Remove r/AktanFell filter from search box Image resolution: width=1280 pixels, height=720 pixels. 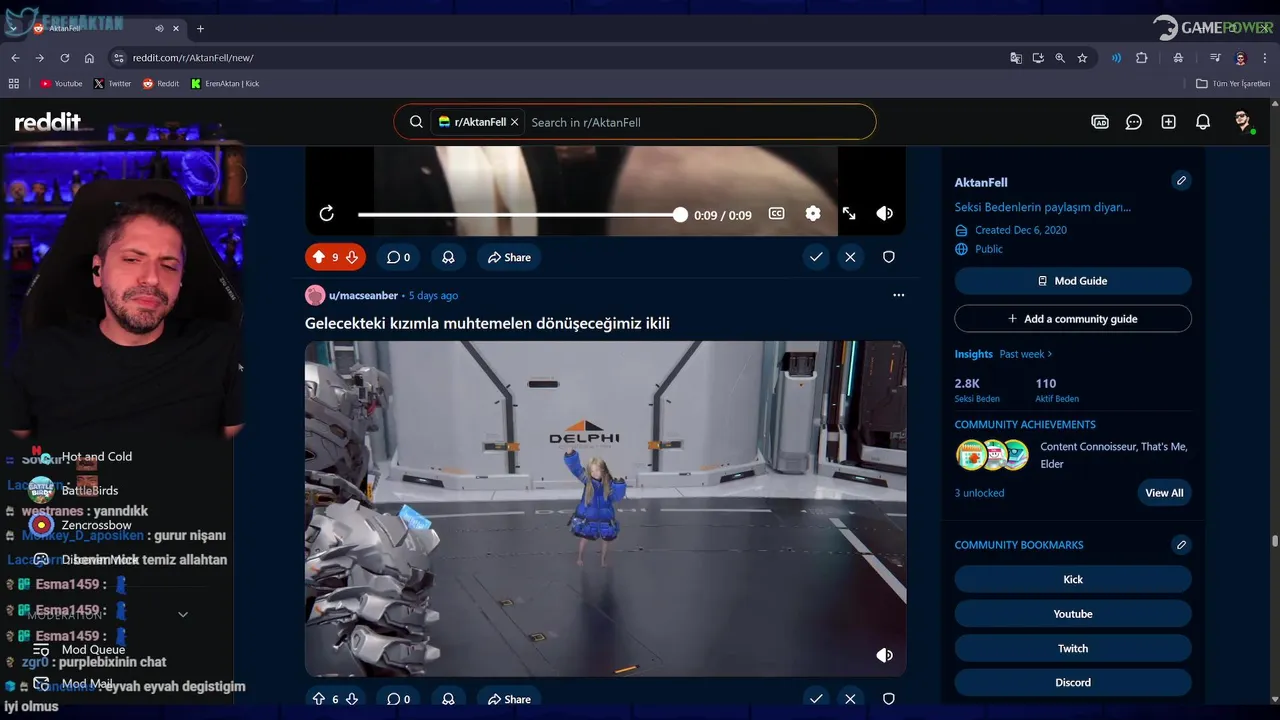pos(514,122)
